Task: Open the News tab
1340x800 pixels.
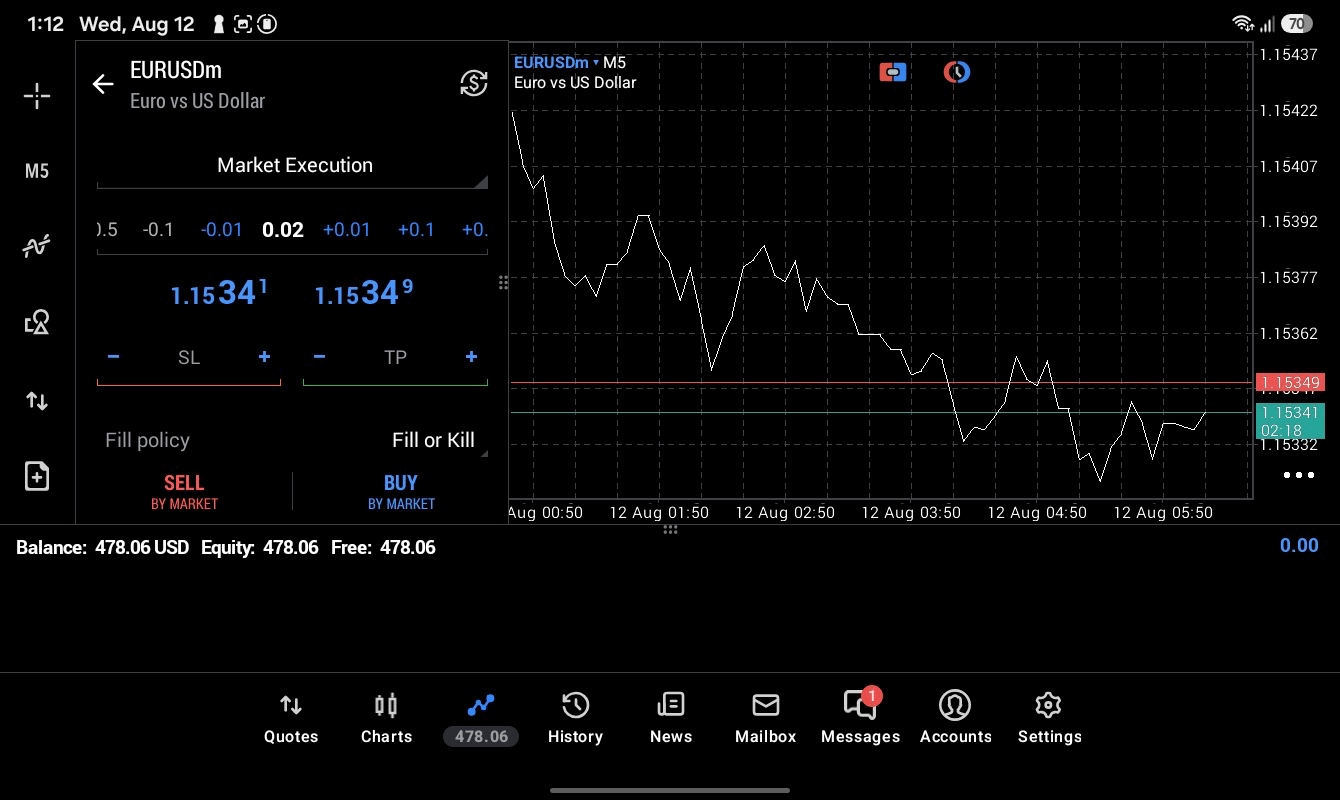Action: (x=671, y=719)
